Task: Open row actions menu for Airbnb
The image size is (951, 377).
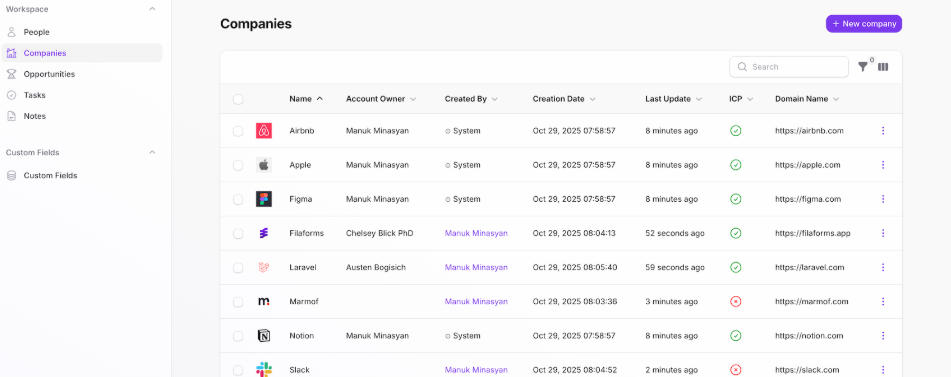Action: pyautogui.click(x=883, y=131)
